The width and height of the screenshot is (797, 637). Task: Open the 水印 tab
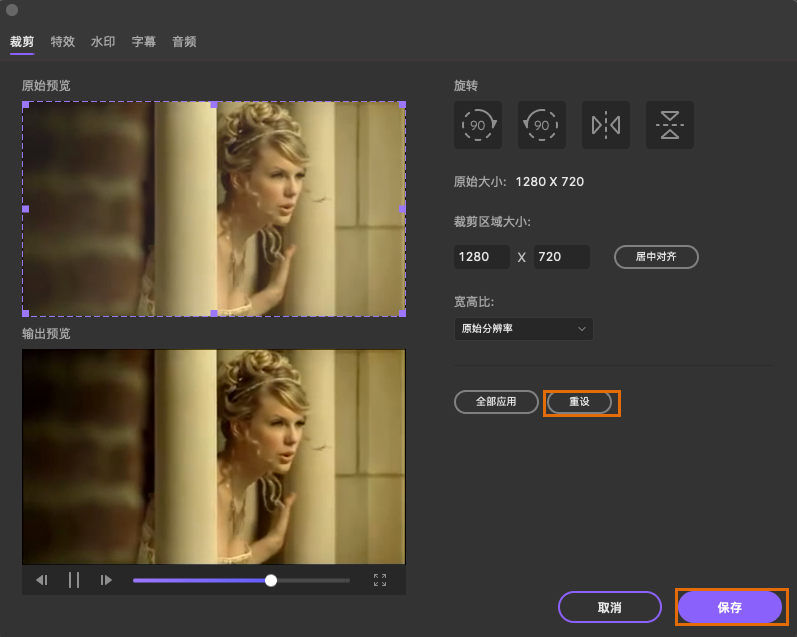(103, 42)
